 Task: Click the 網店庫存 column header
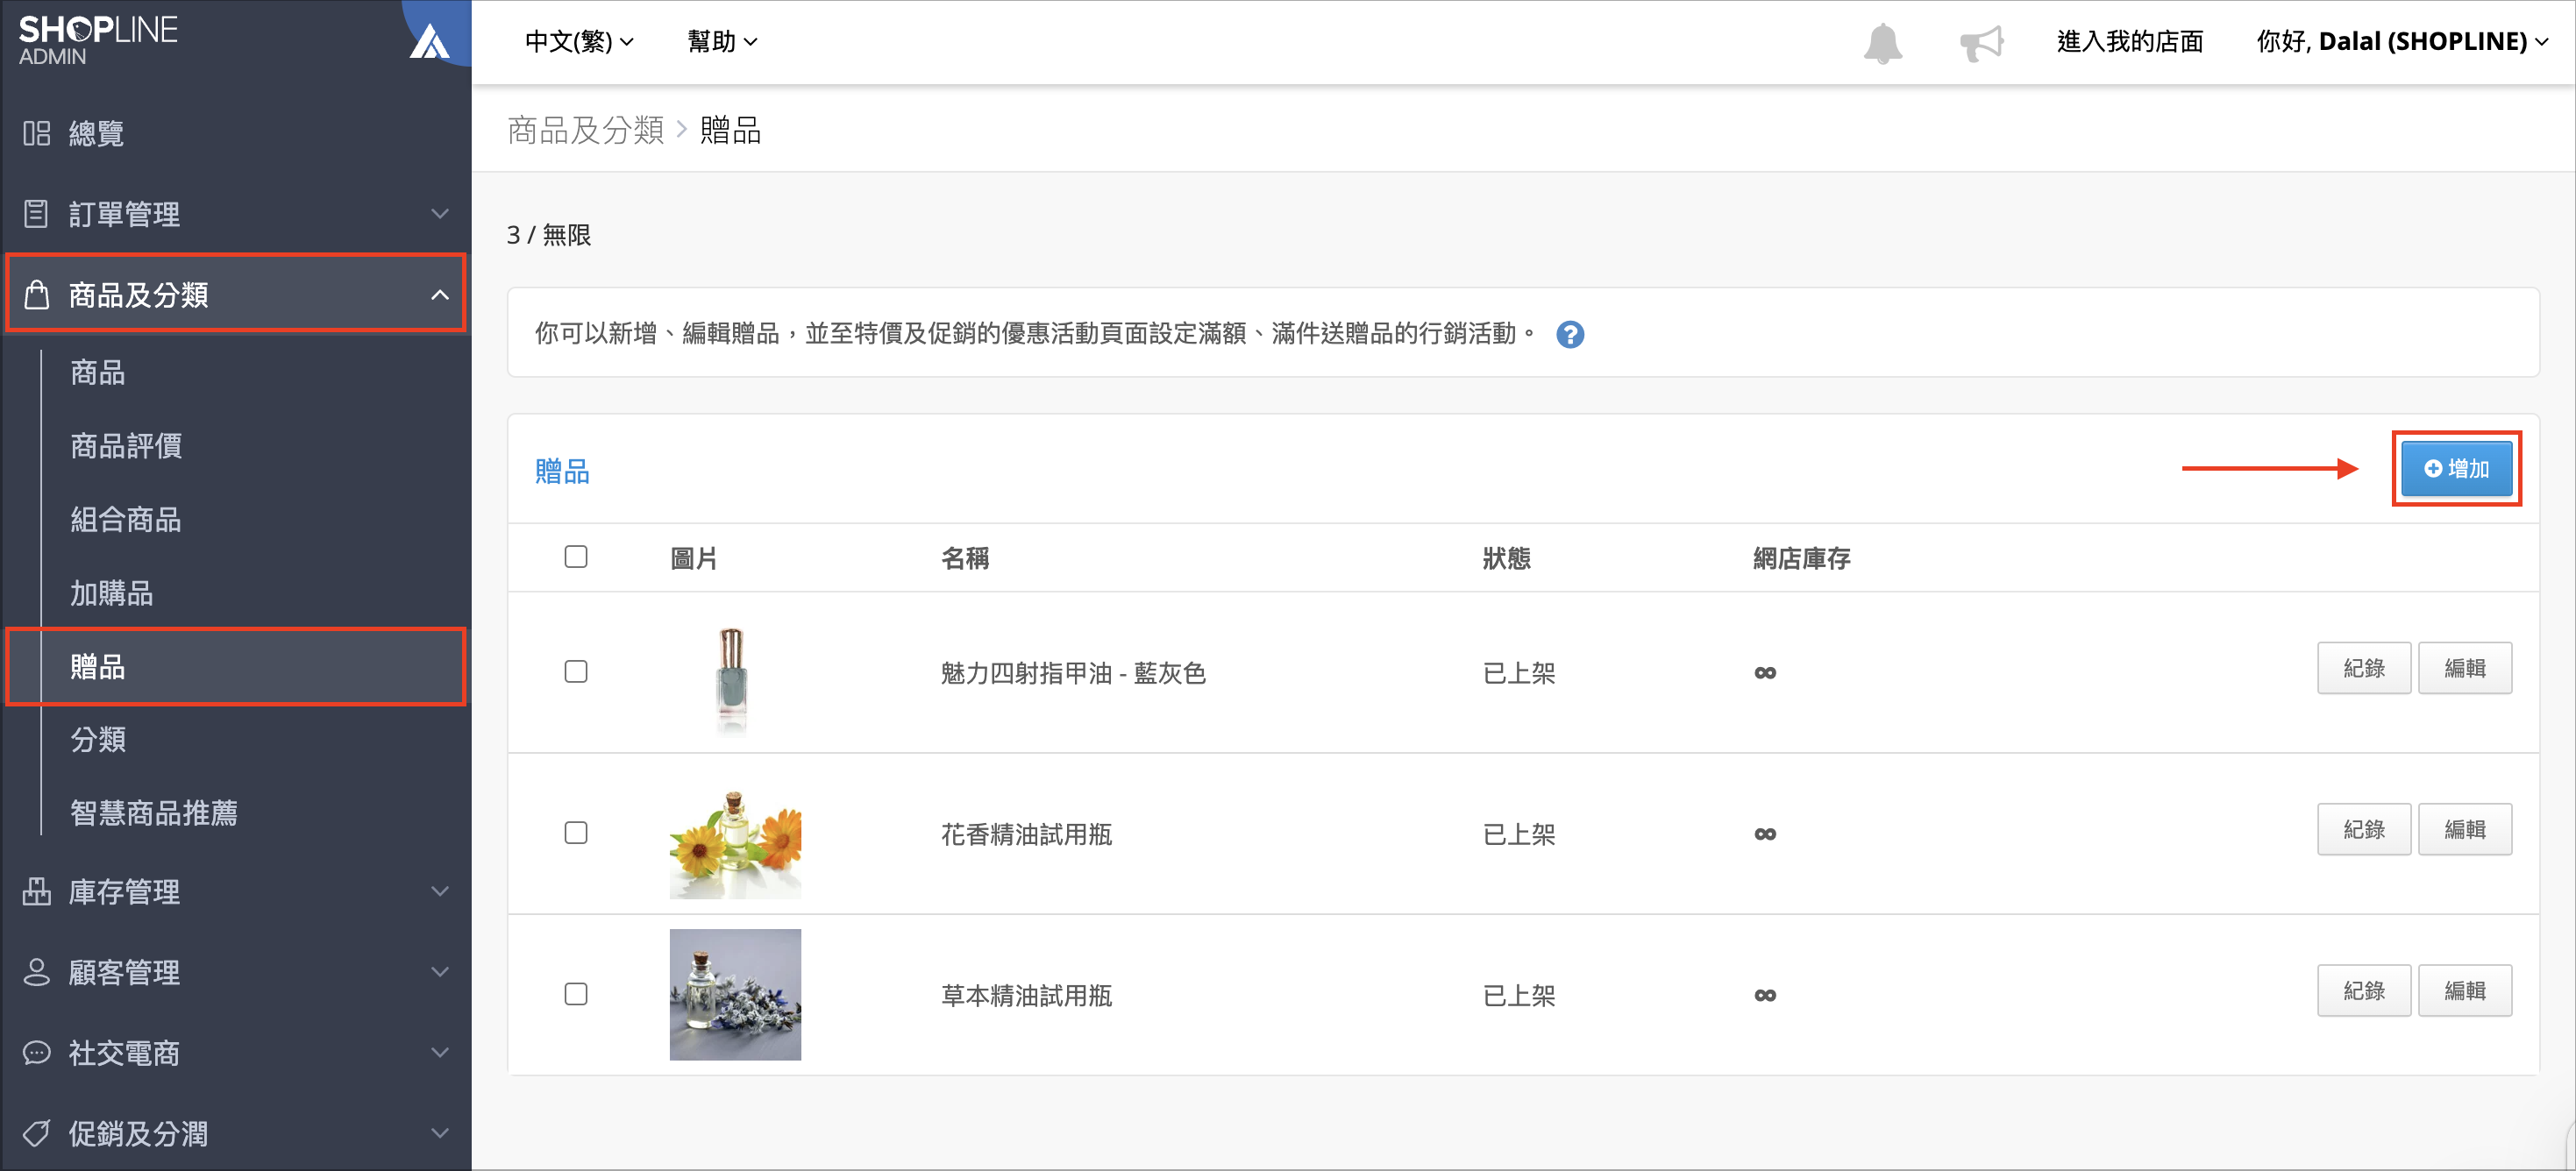click(1801, 558)
